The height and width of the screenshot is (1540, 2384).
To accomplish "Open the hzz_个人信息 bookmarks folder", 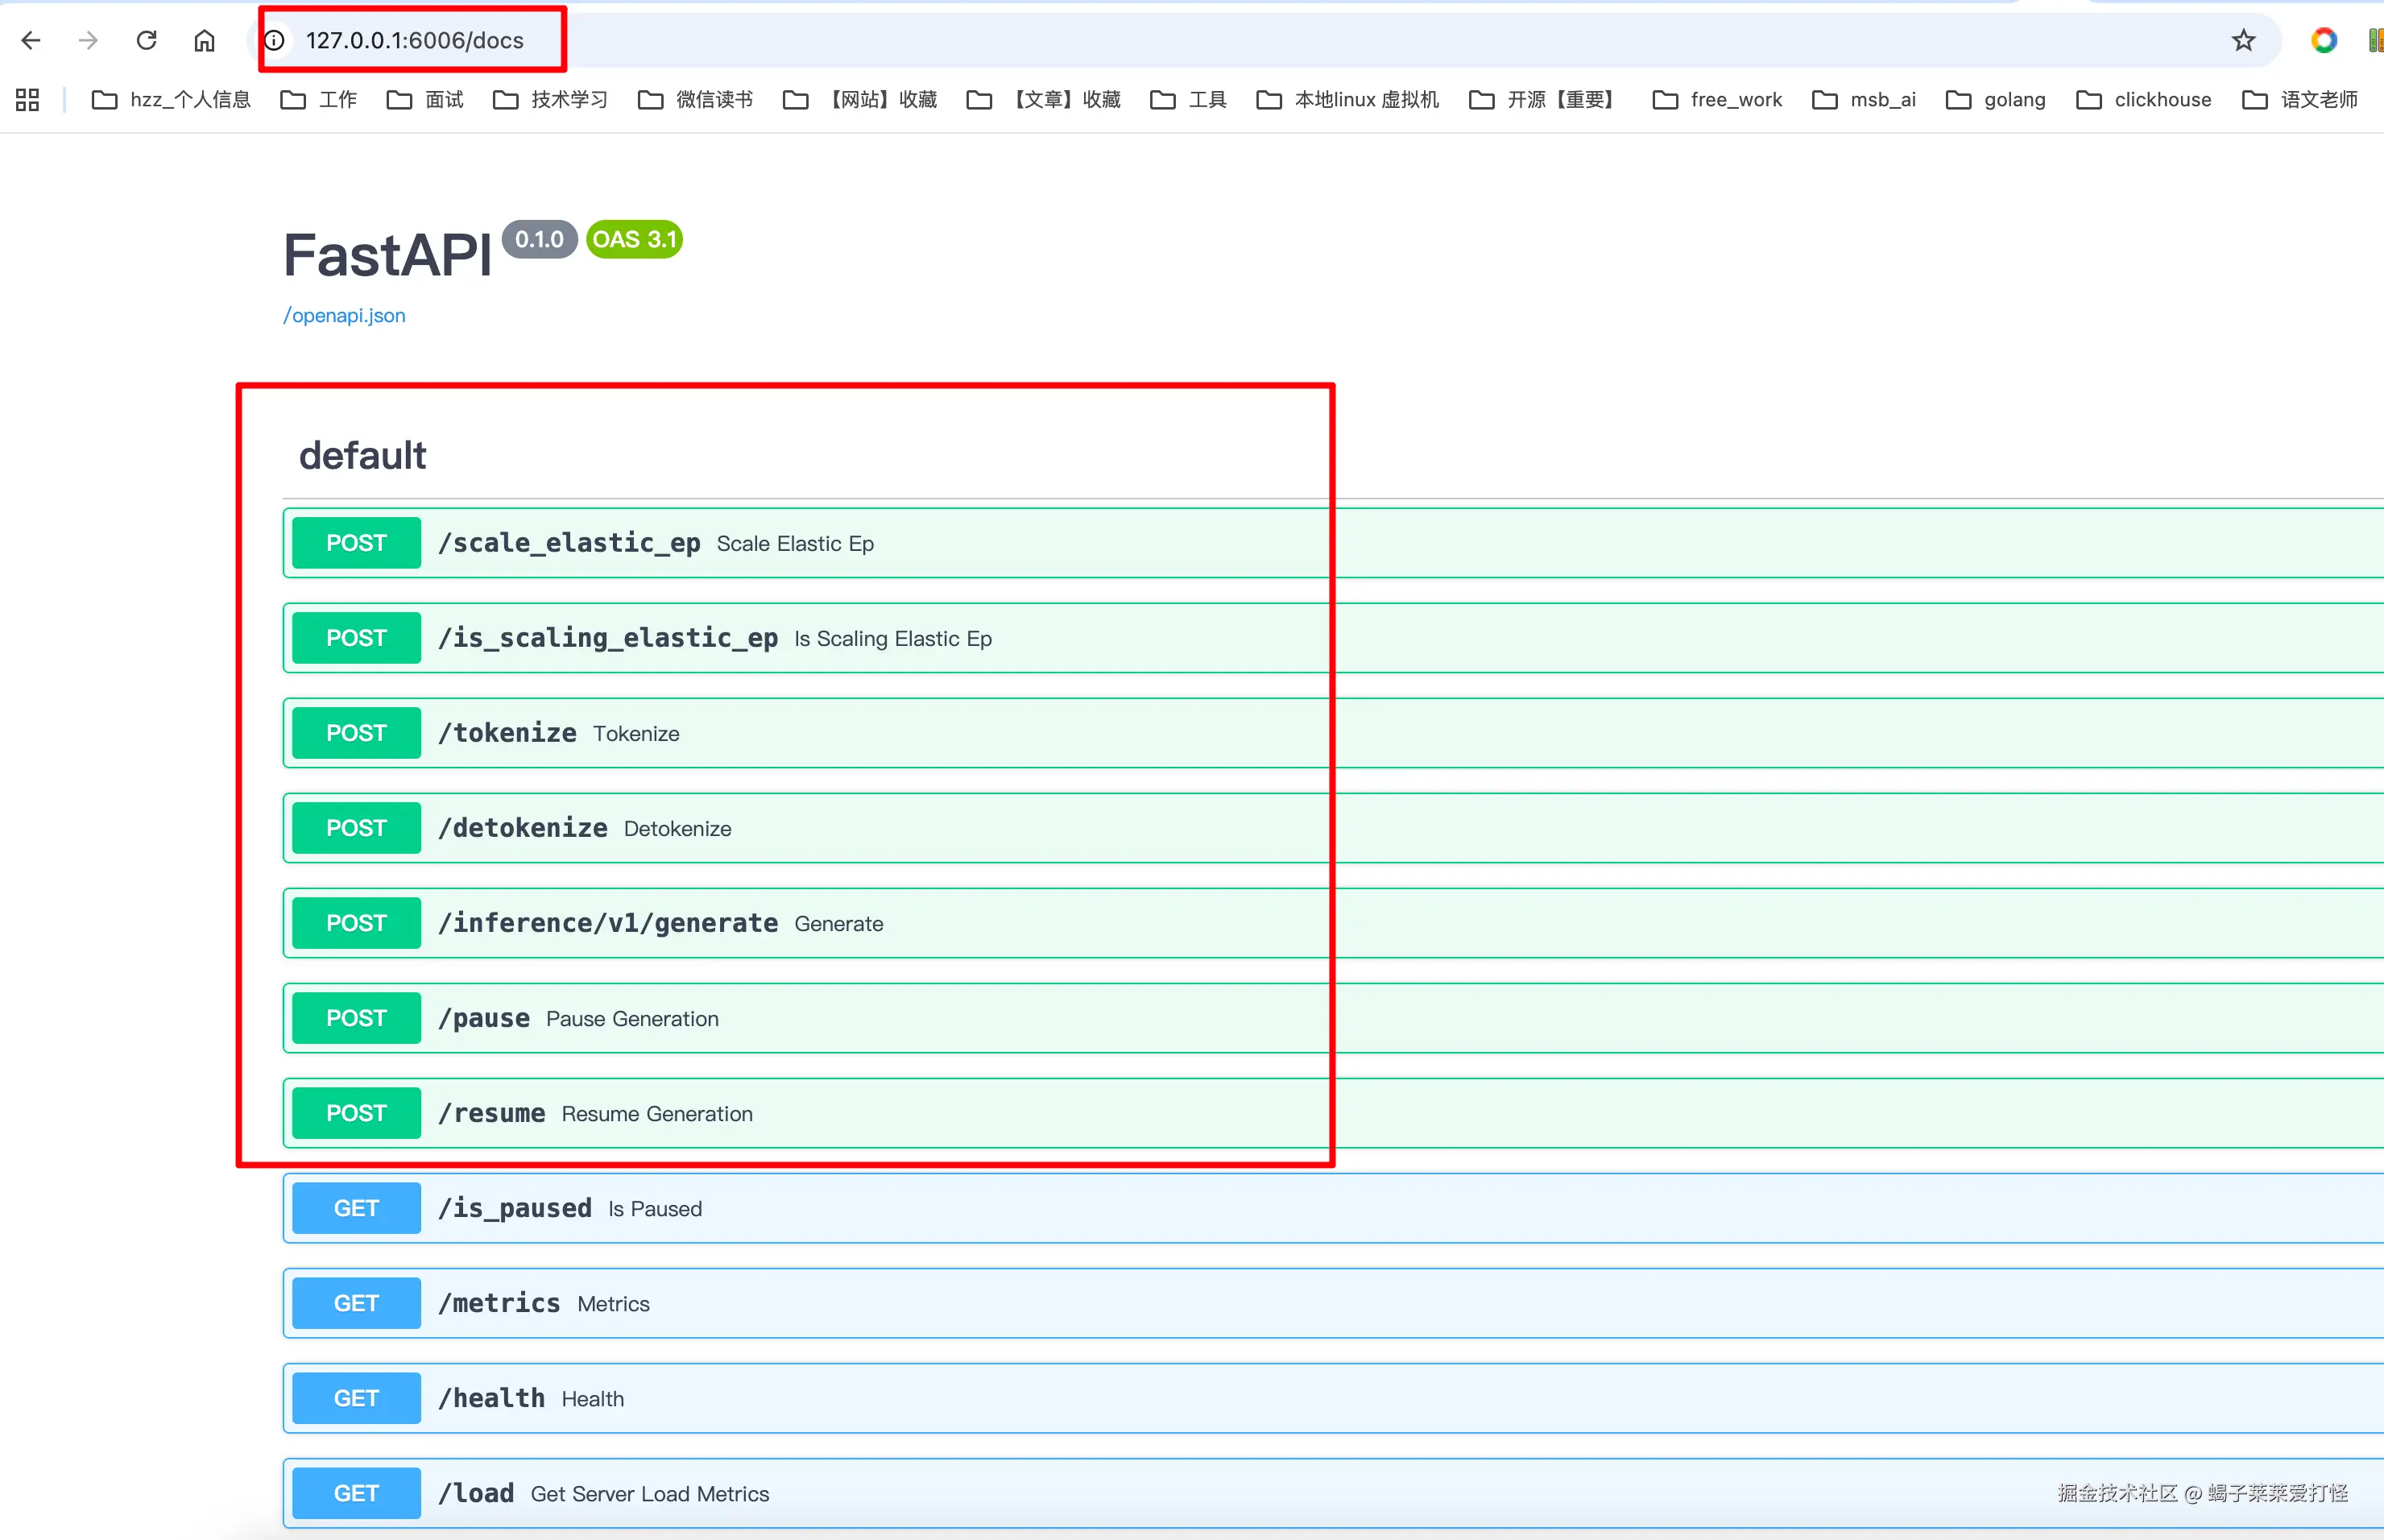I will point(171,99).
